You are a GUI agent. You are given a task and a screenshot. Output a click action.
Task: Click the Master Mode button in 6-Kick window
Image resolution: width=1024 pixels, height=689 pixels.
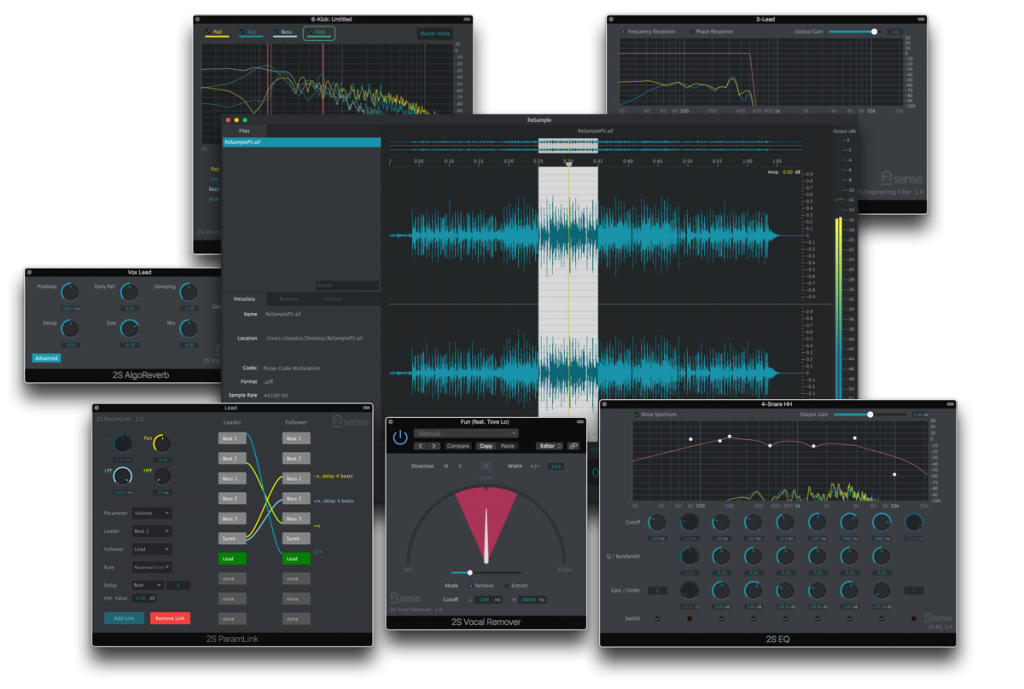click(435, 33)
